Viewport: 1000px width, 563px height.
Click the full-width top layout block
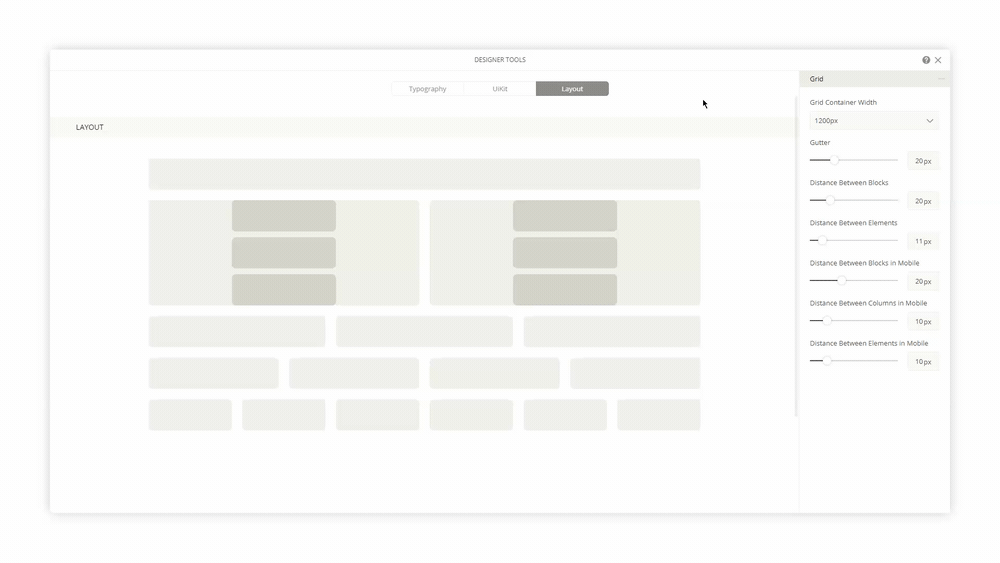pyautogui.click(x=424, y=174)
